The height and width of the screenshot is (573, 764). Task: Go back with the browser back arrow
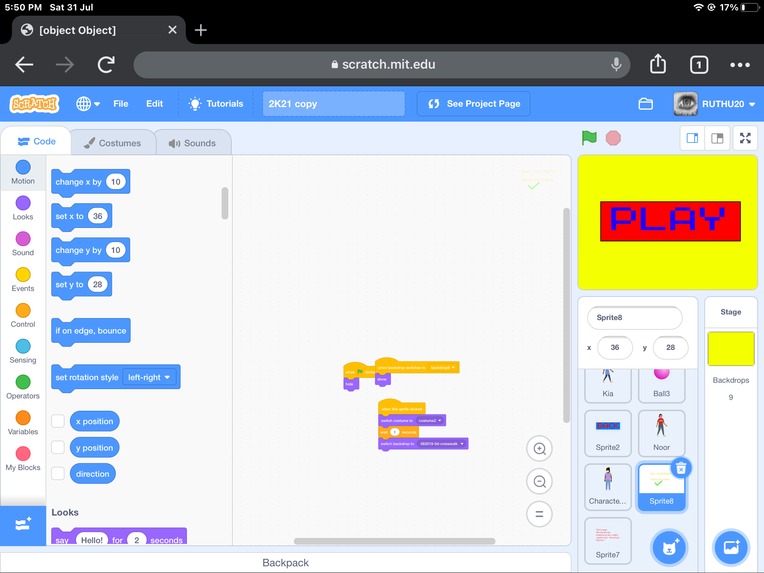[x=24, y=64]
